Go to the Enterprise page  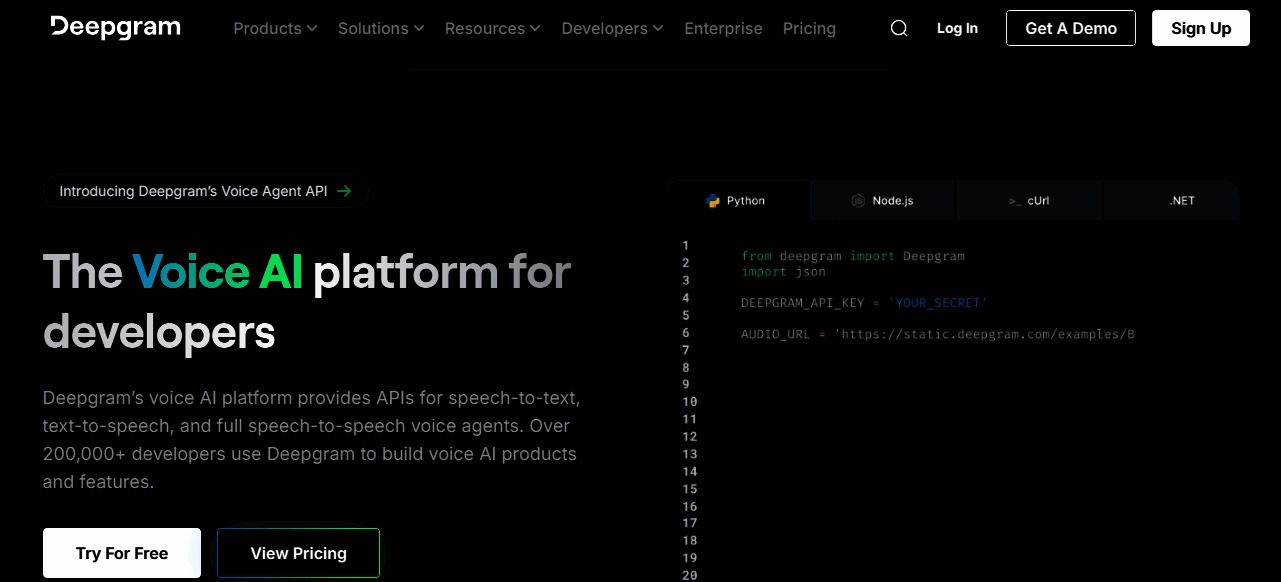tap(724, 28)
